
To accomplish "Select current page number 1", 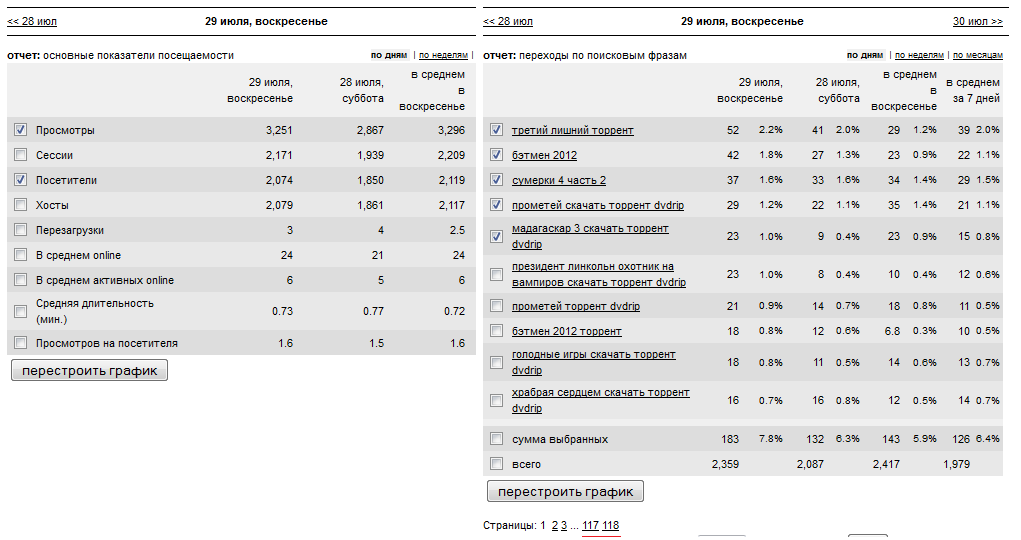I will pos(543,526).
